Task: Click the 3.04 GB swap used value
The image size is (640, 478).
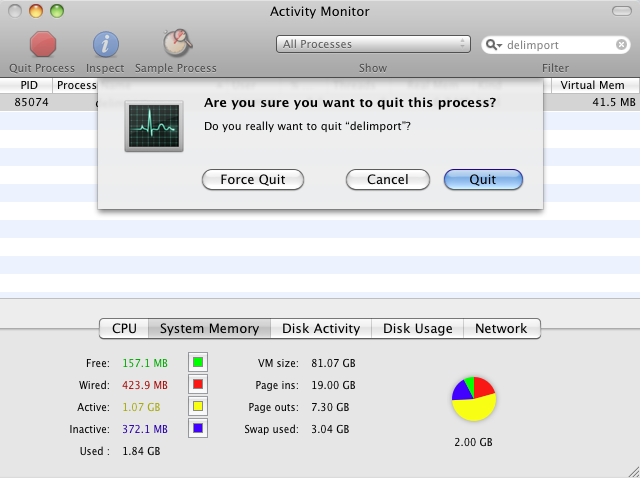Action: 330,429
